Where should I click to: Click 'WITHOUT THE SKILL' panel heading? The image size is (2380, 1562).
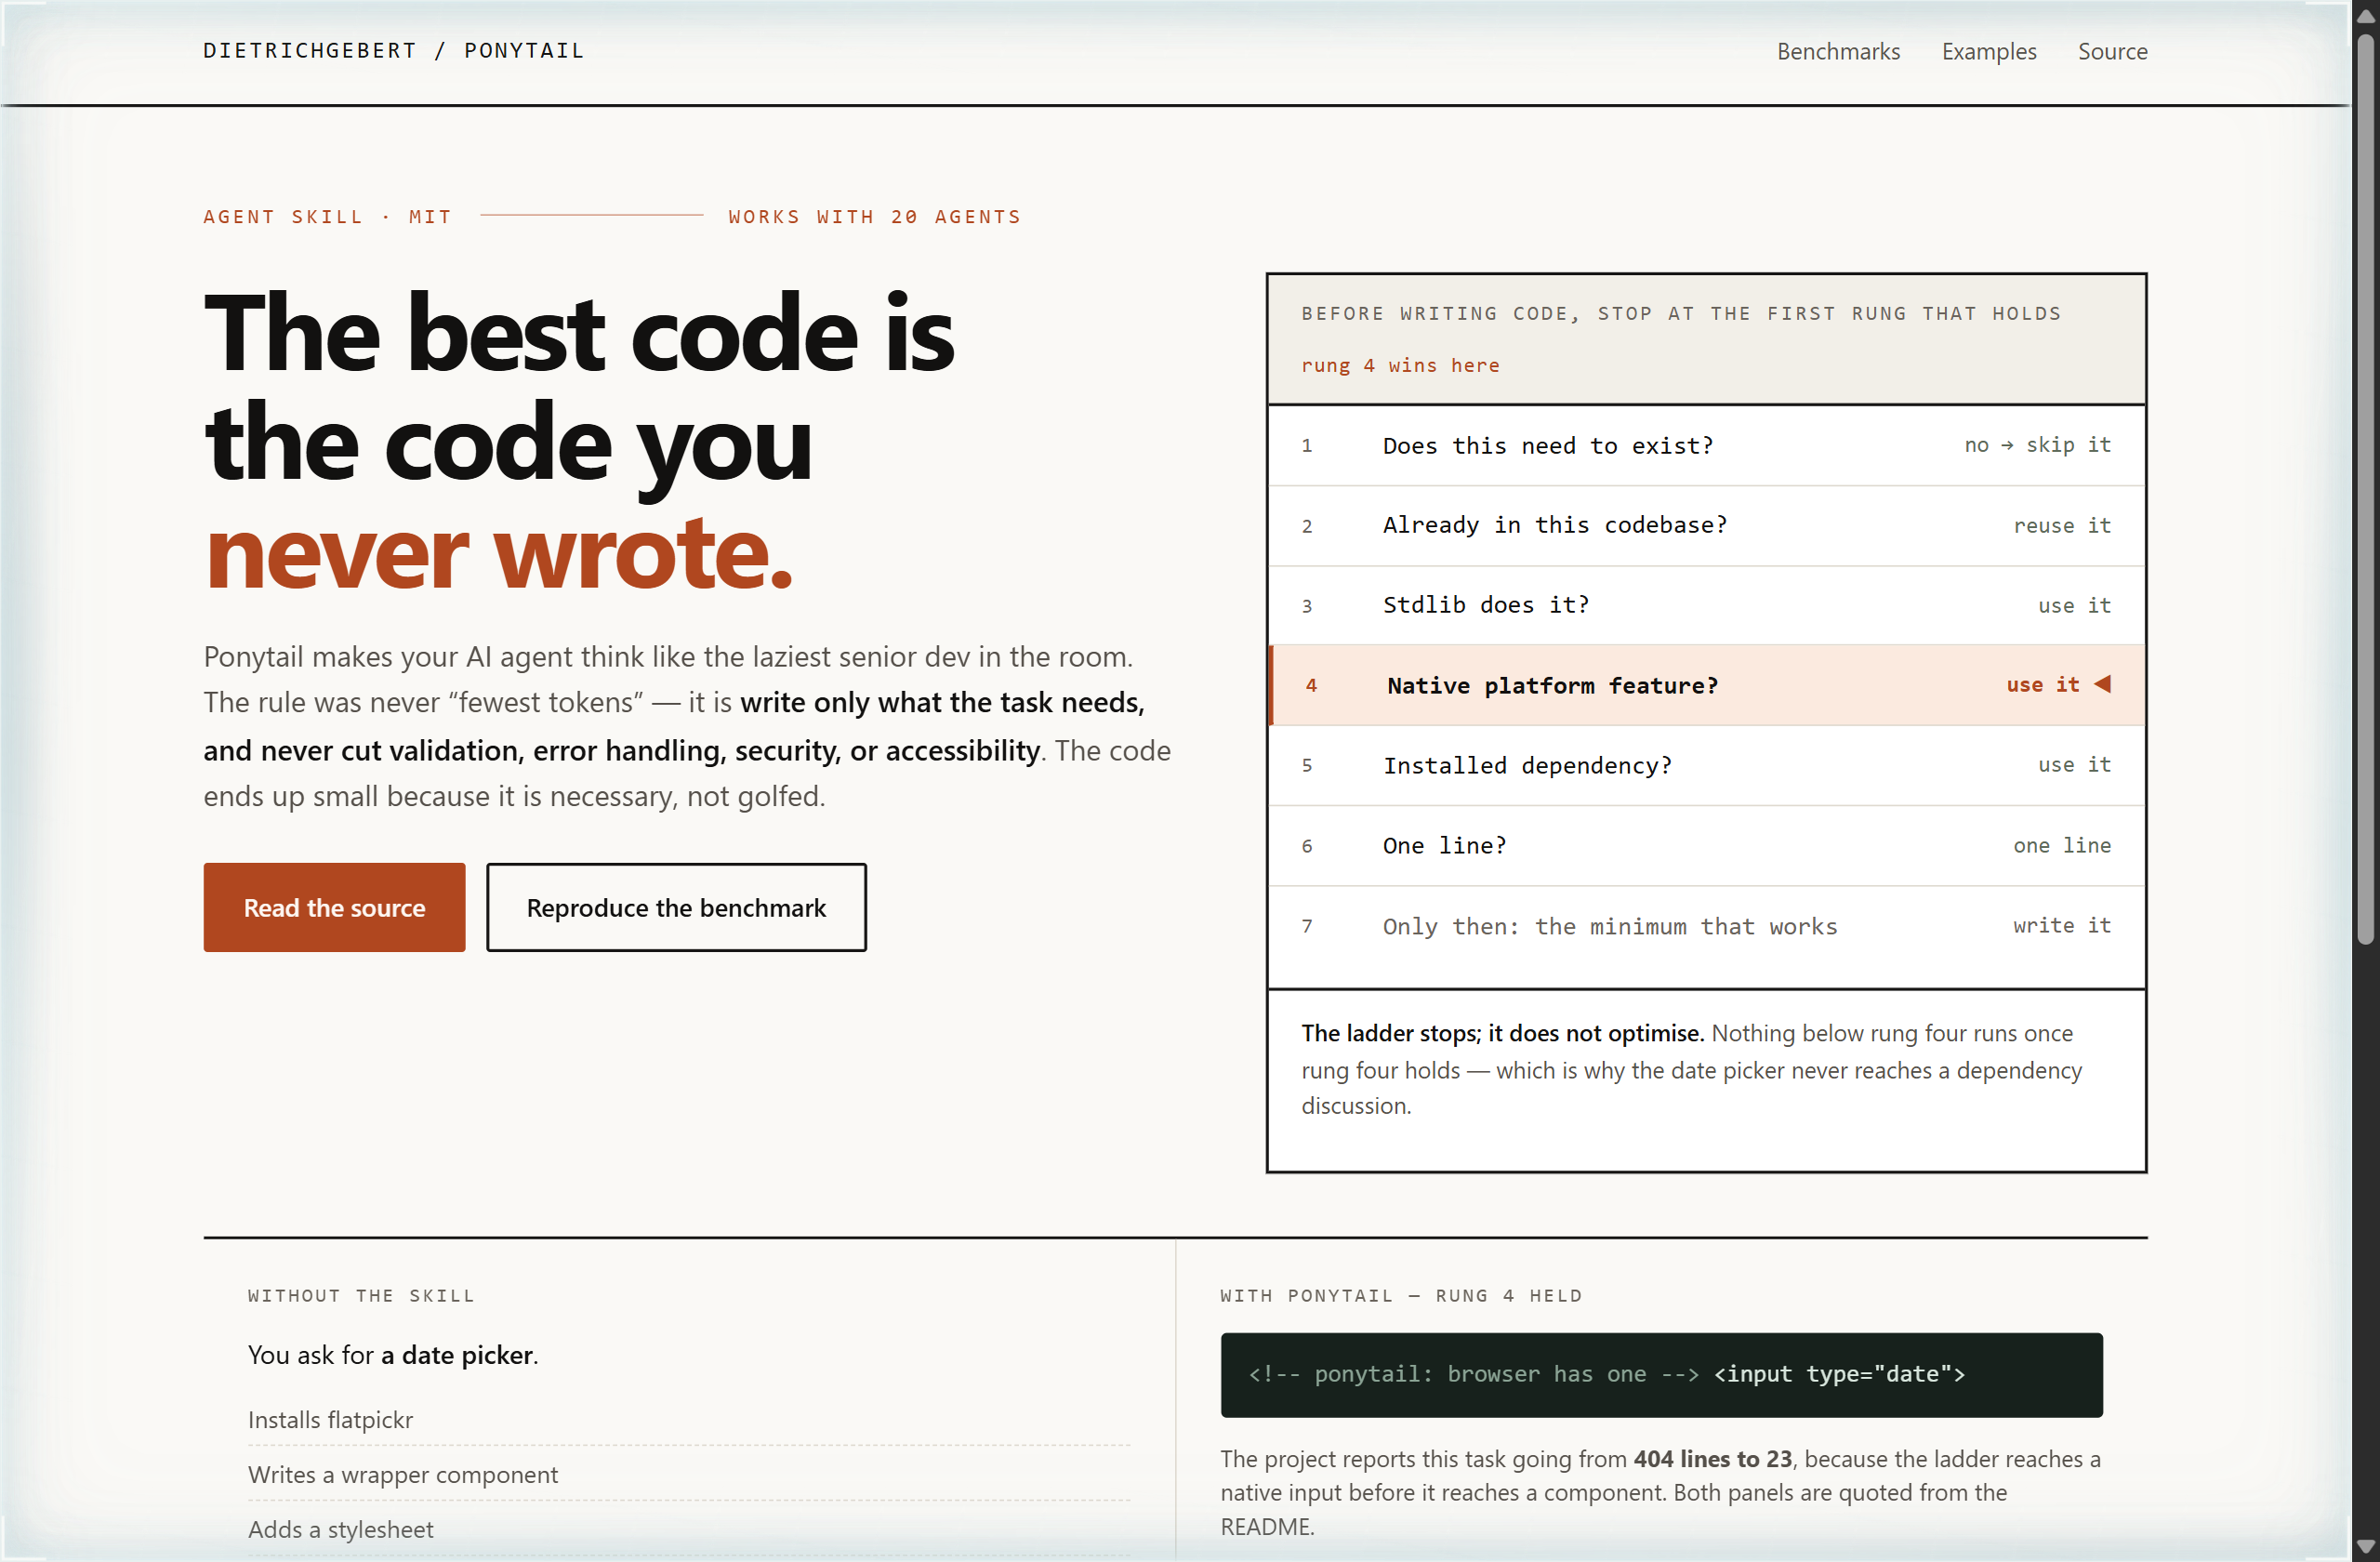pos(361,1295)
